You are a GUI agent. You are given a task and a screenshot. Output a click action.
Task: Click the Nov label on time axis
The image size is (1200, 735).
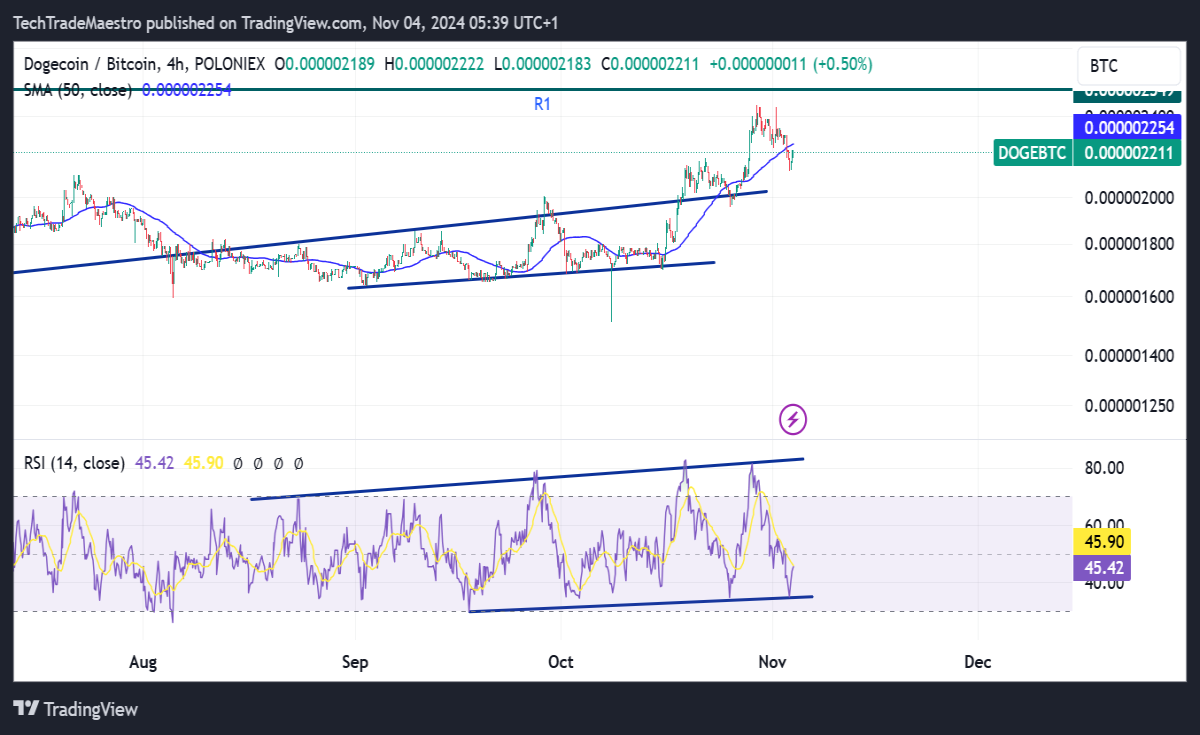(x=772, y=662)
